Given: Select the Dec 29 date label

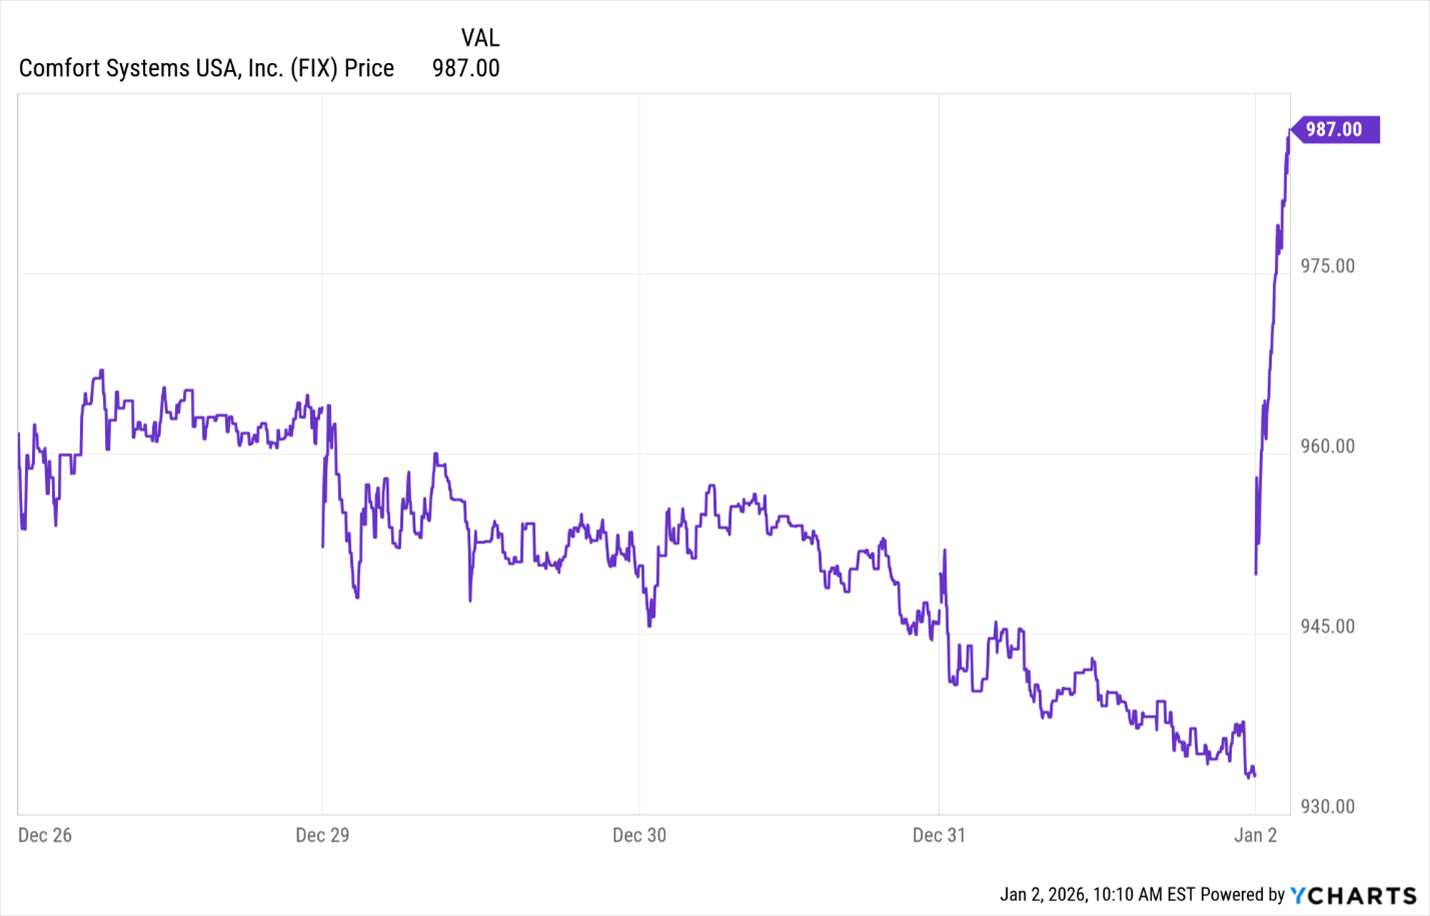Looking at the screenshot, I should point(322,835).
